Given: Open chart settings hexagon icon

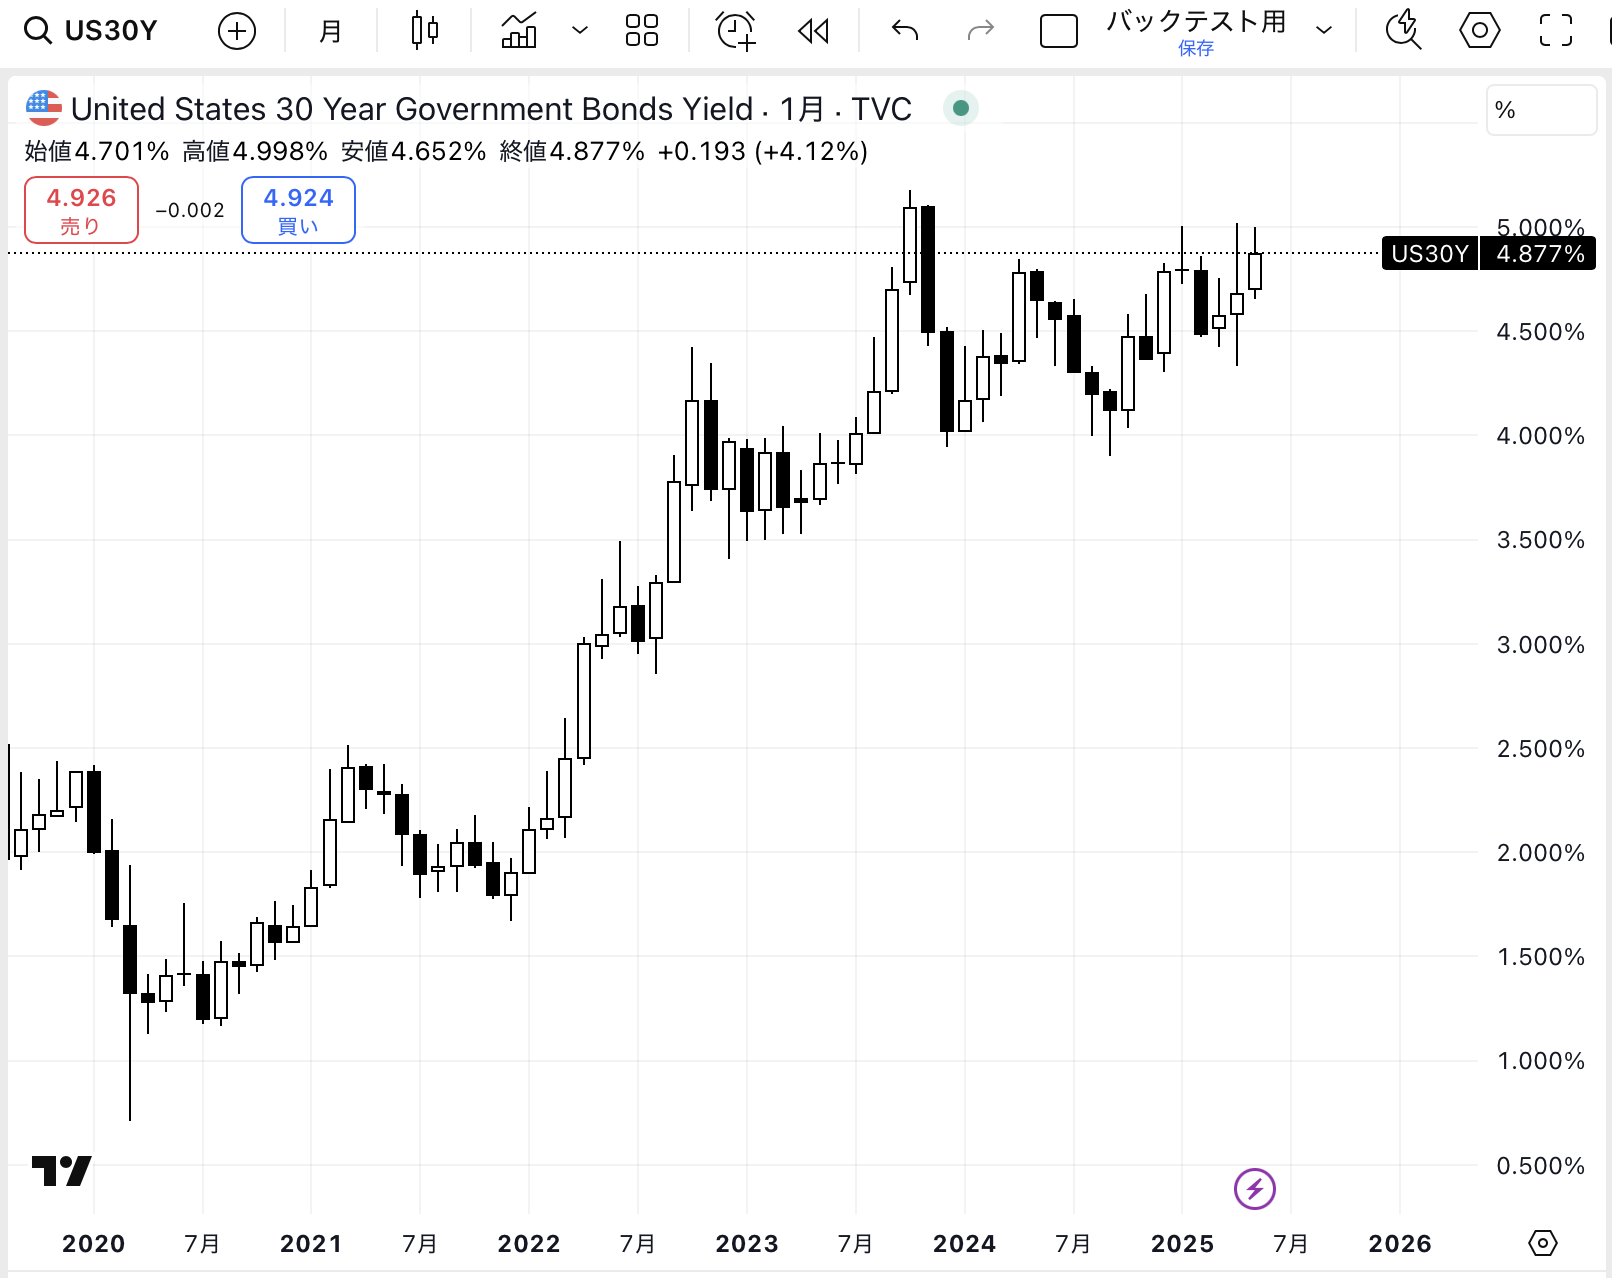Looking at the screenshot, I should (x=1480, y=31).
